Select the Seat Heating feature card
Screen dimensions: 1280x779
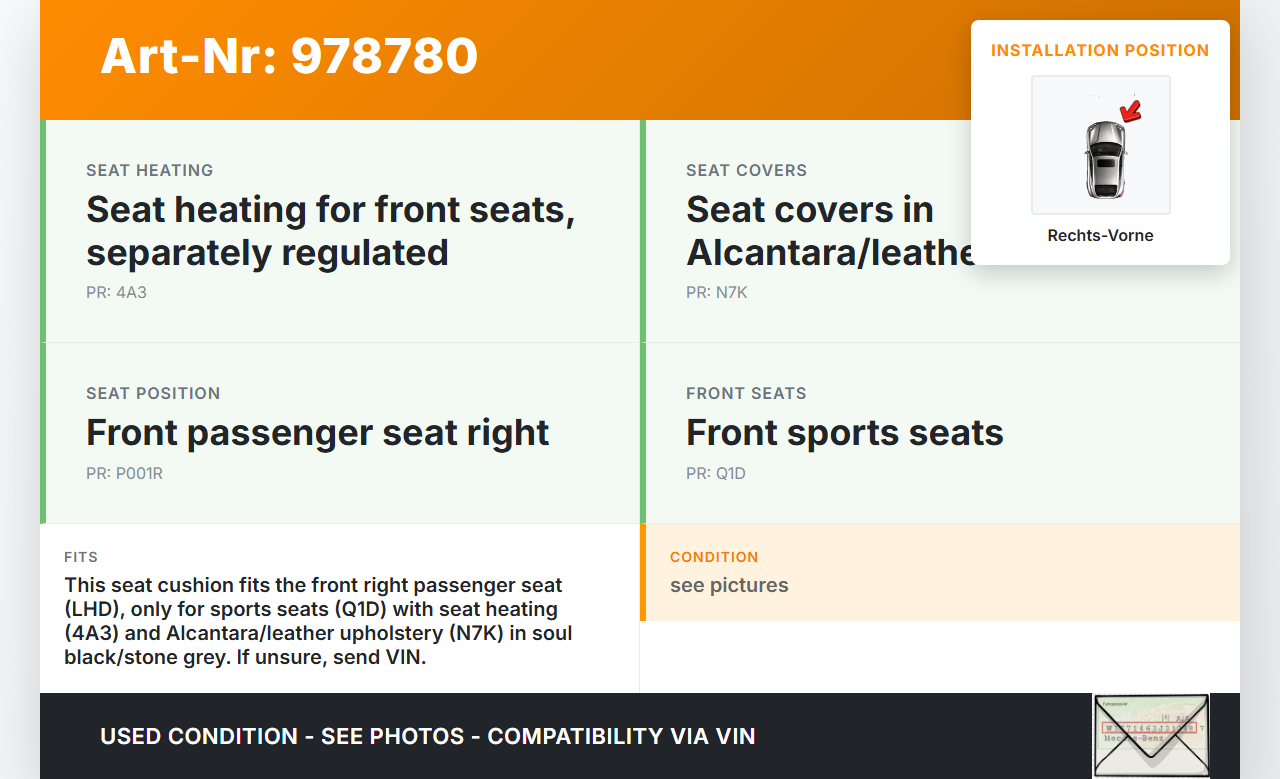pyautogui.click(x=340, y=231)
